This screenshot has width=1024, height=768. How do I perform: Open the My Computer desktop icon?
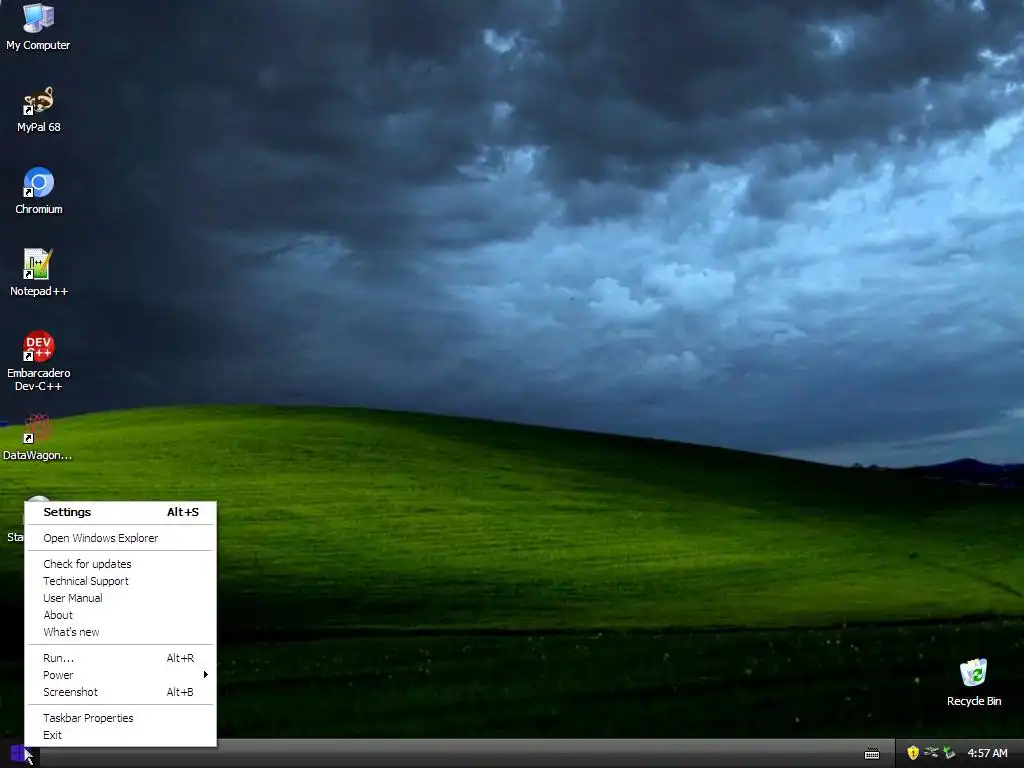[x=38, y=27]
